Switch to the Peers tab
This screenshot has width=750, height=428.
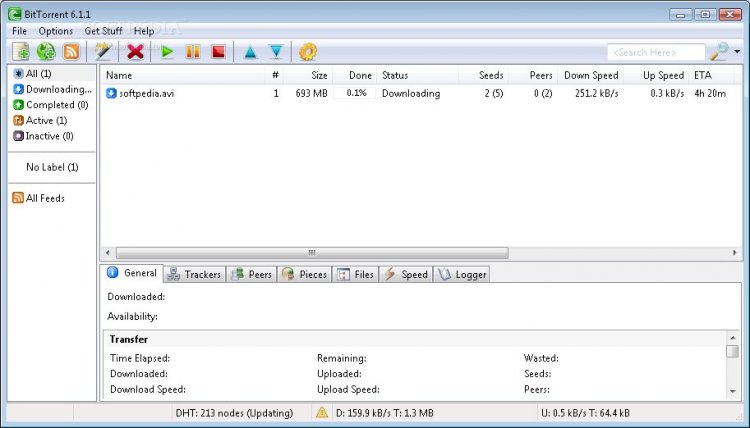coord(252,274)
